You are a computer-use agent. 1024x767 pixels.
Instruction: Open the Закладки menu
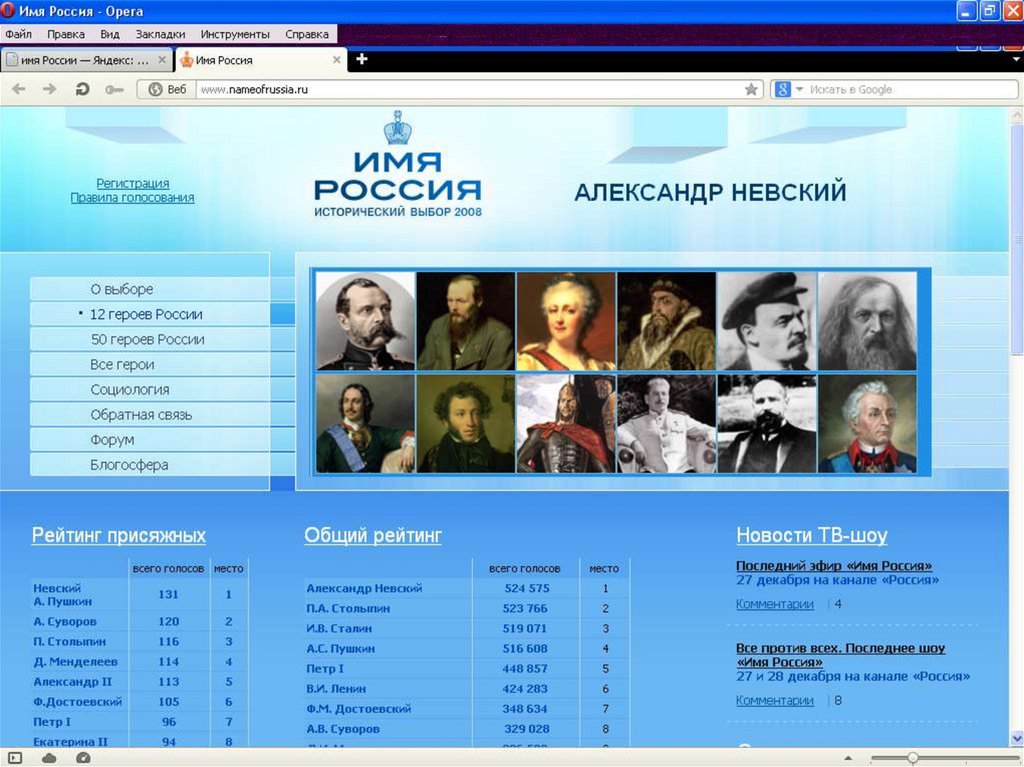[160, 34]
